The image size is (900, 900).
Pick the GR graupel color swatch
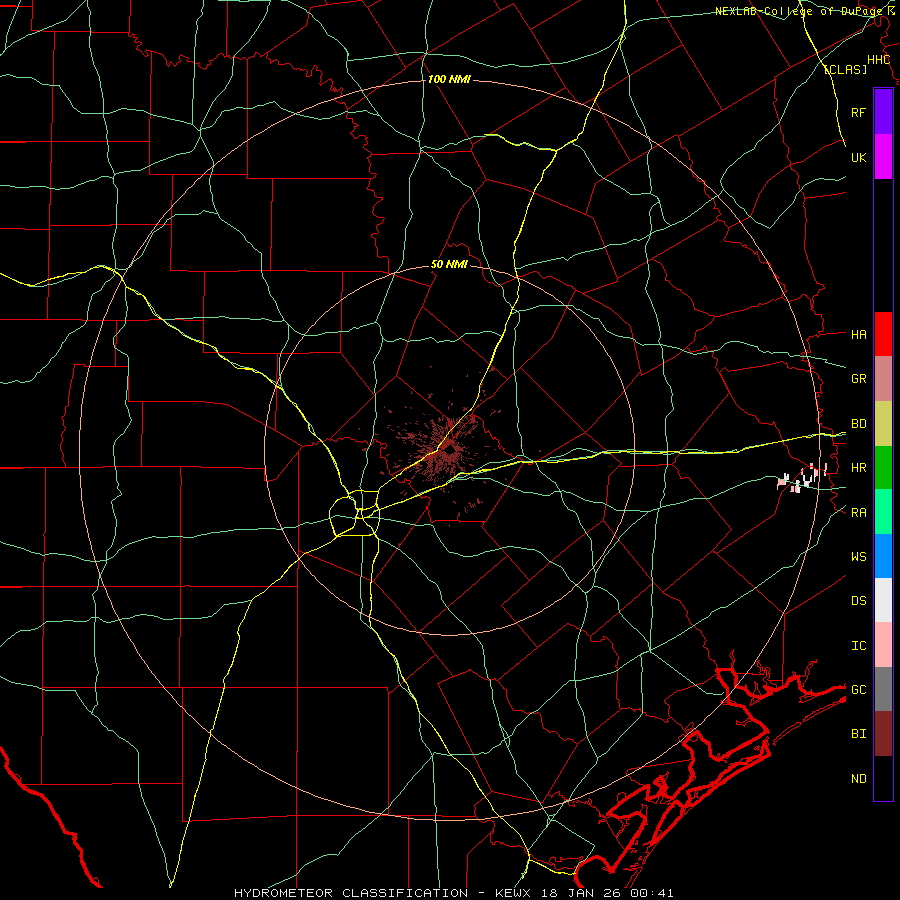tap(883, 379)
